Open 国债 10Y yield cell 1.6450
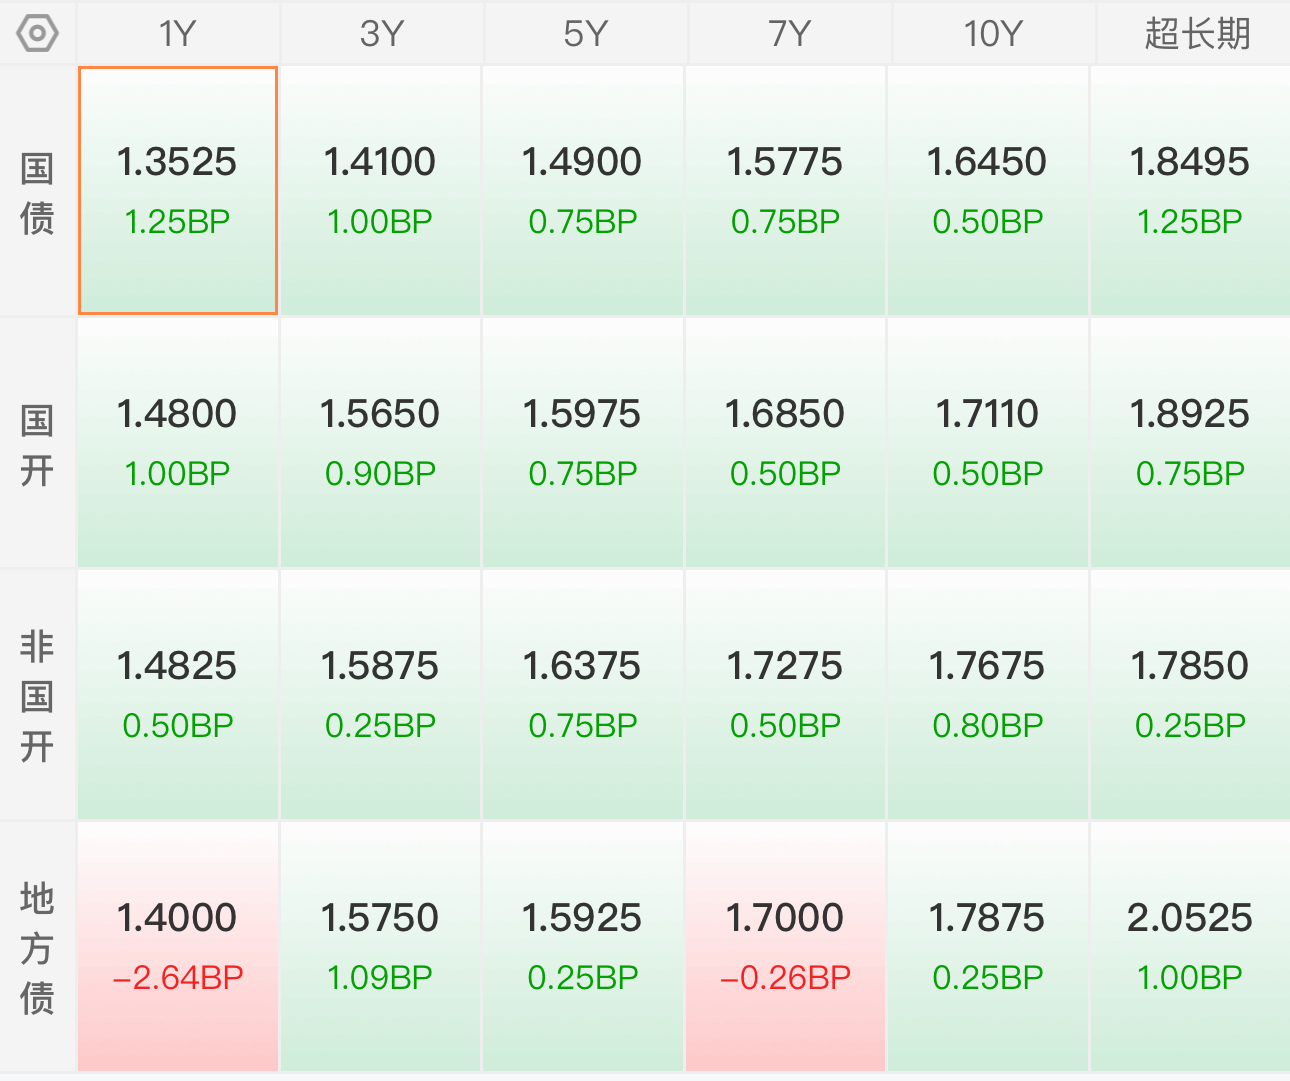This screenshot has width=1290, height=1081. coord(987,190)
